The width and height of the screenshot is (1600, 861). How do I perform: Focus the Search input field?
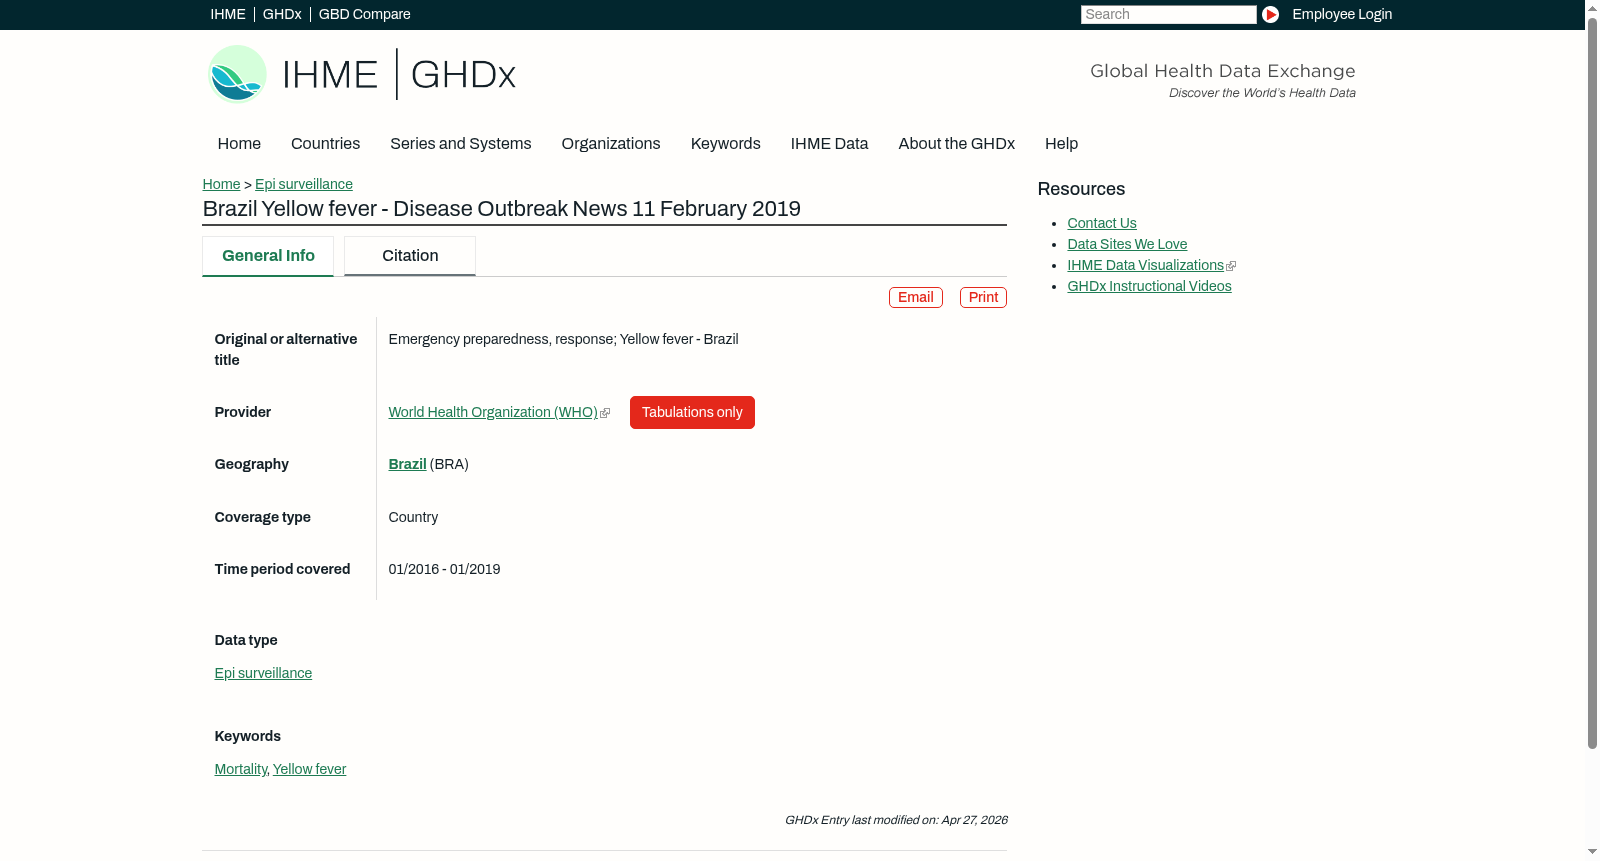(x=1168, y=14)
